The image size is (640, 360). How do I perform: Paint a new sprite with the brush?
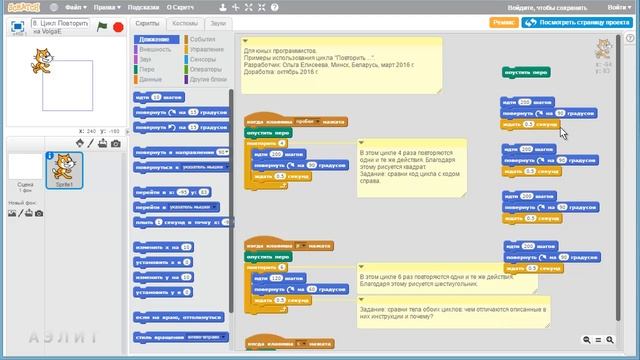91,143
